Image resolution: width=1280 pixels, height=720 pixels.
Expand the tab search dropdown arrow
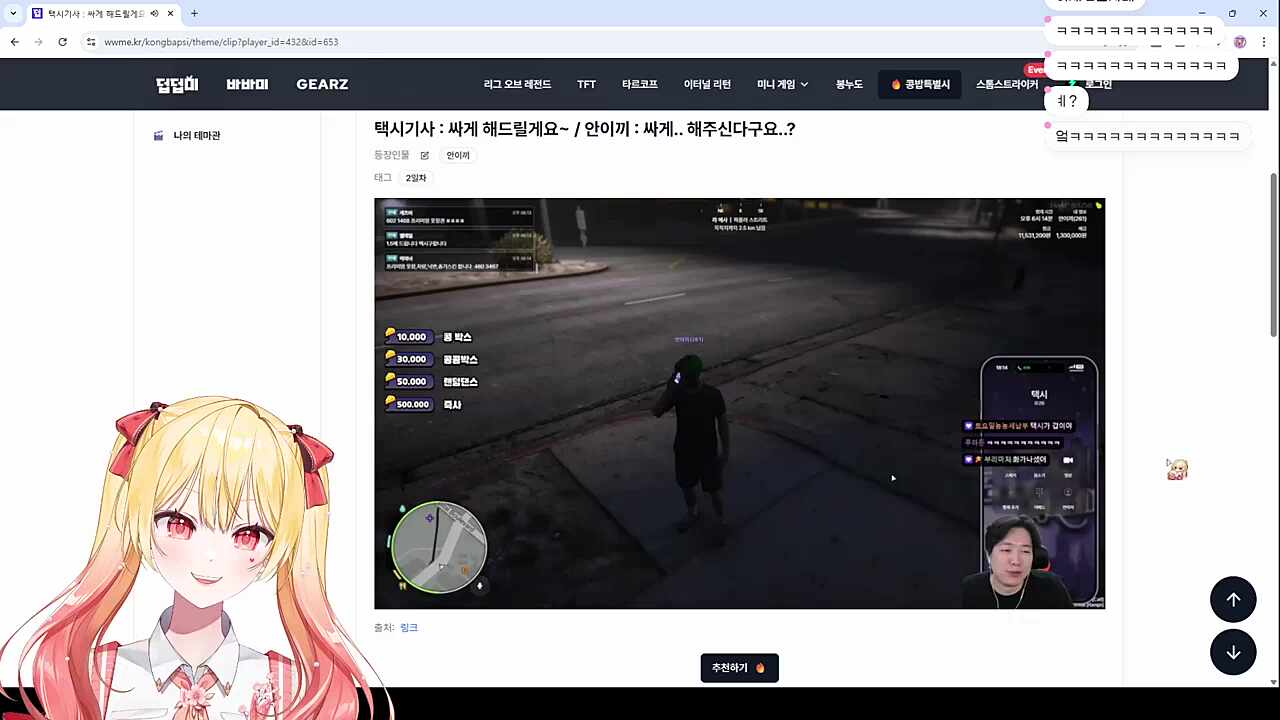tap(13, 13)
